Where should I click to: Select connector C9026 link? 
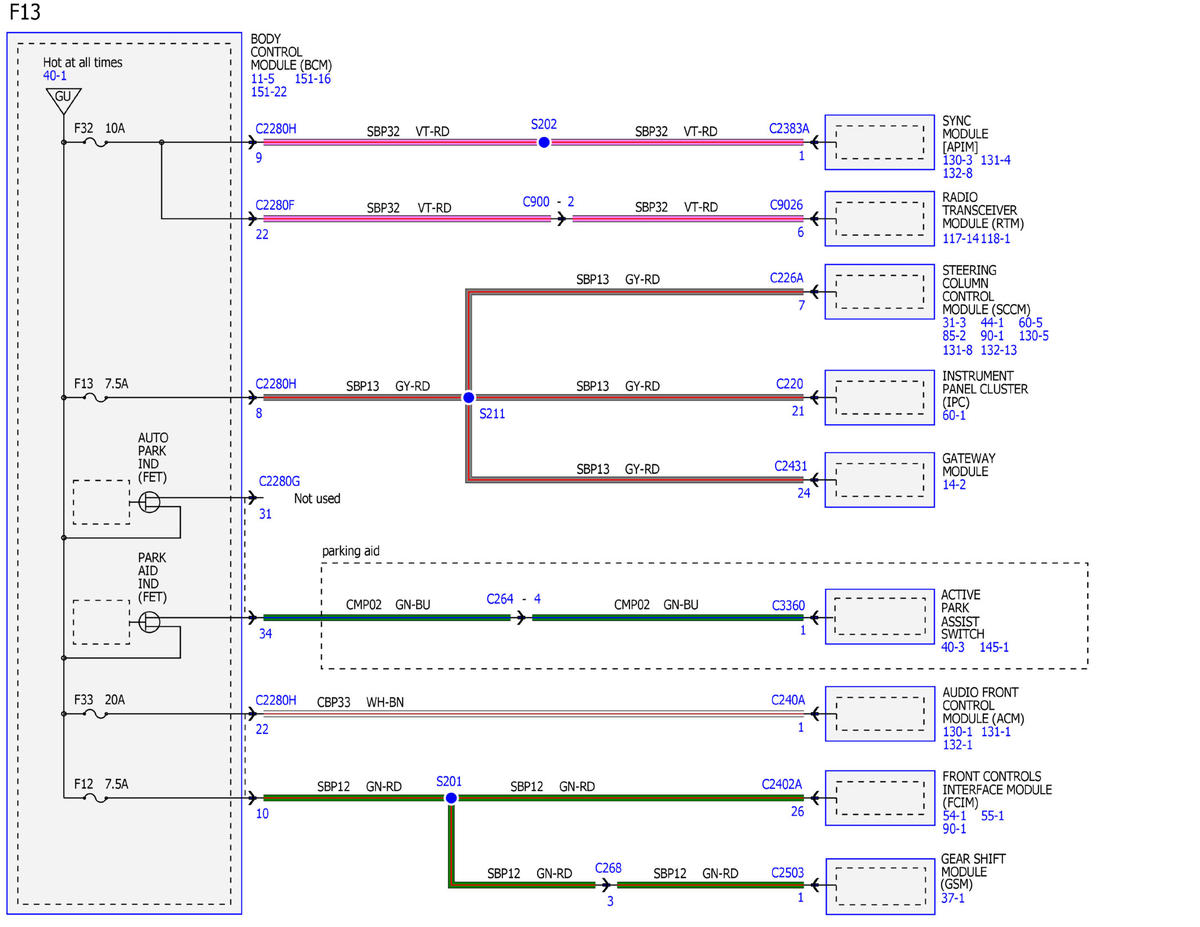point(786,206)
